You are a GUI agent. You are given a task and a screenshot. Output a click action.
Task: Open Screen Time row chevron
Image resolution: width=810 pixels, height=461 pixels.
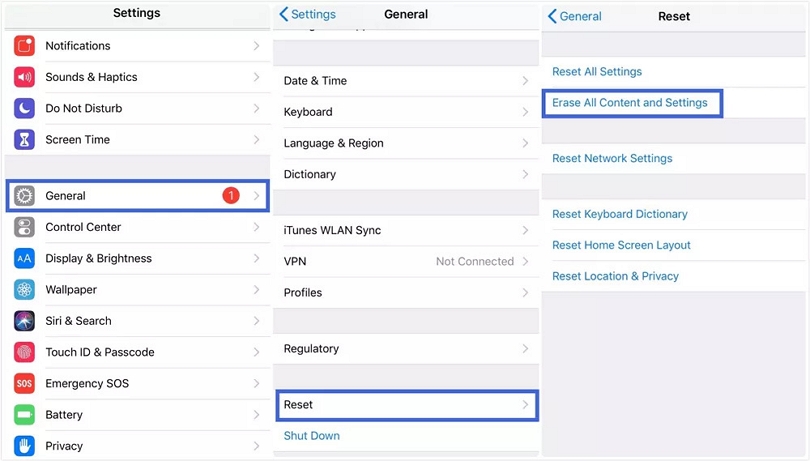(256, 140)
